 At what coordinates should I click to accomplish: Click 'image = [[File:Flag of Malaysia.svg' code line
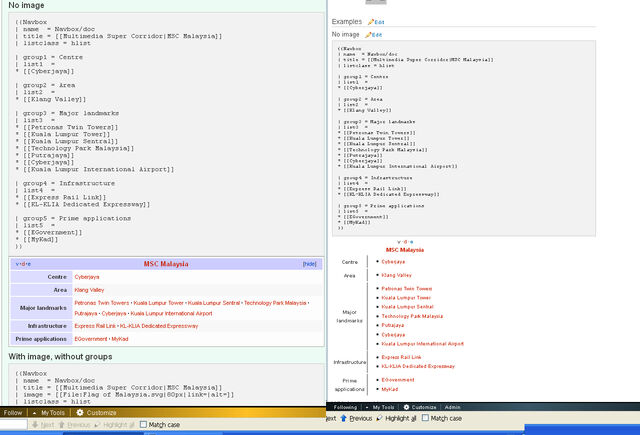(125, 395)
